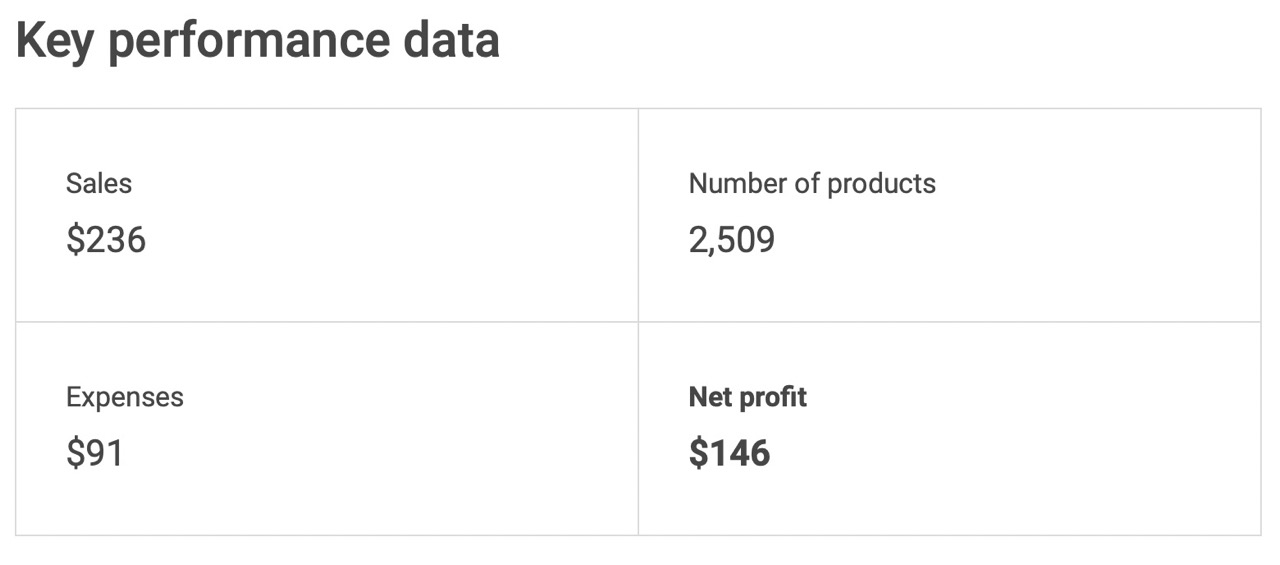The width and height of the screenshot is (1280, 565).
Task: Click the divider between Sales and Expenses cells
Action: pyautogui.click(x=326, y=322)
